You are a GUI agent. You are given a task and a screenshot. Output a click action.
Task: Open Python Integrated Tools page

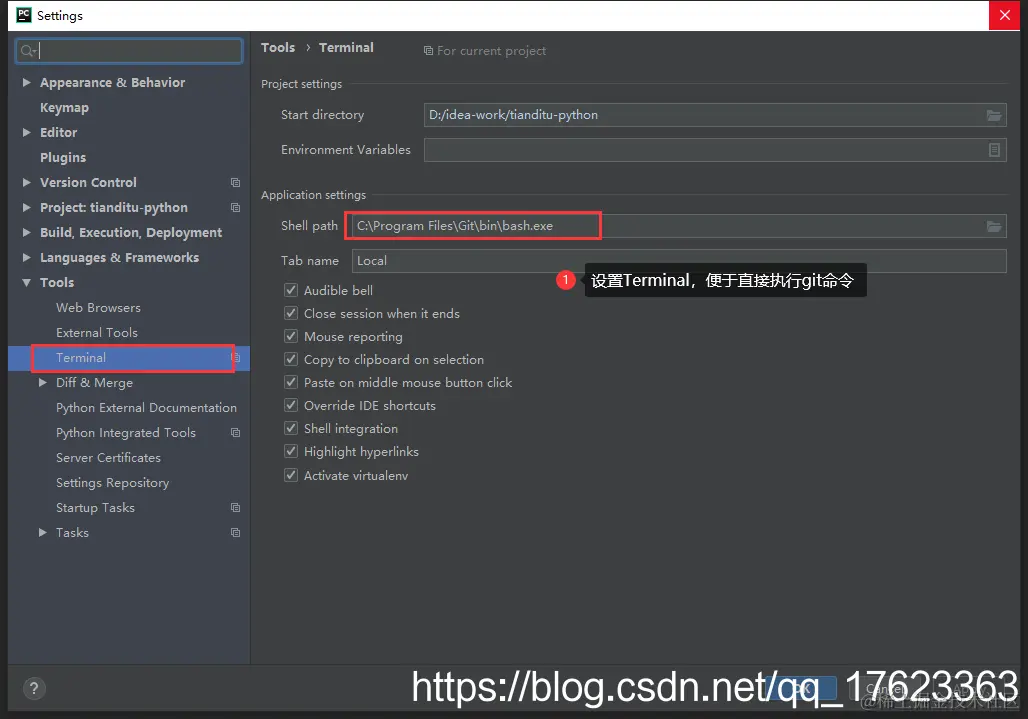(126, 433)
